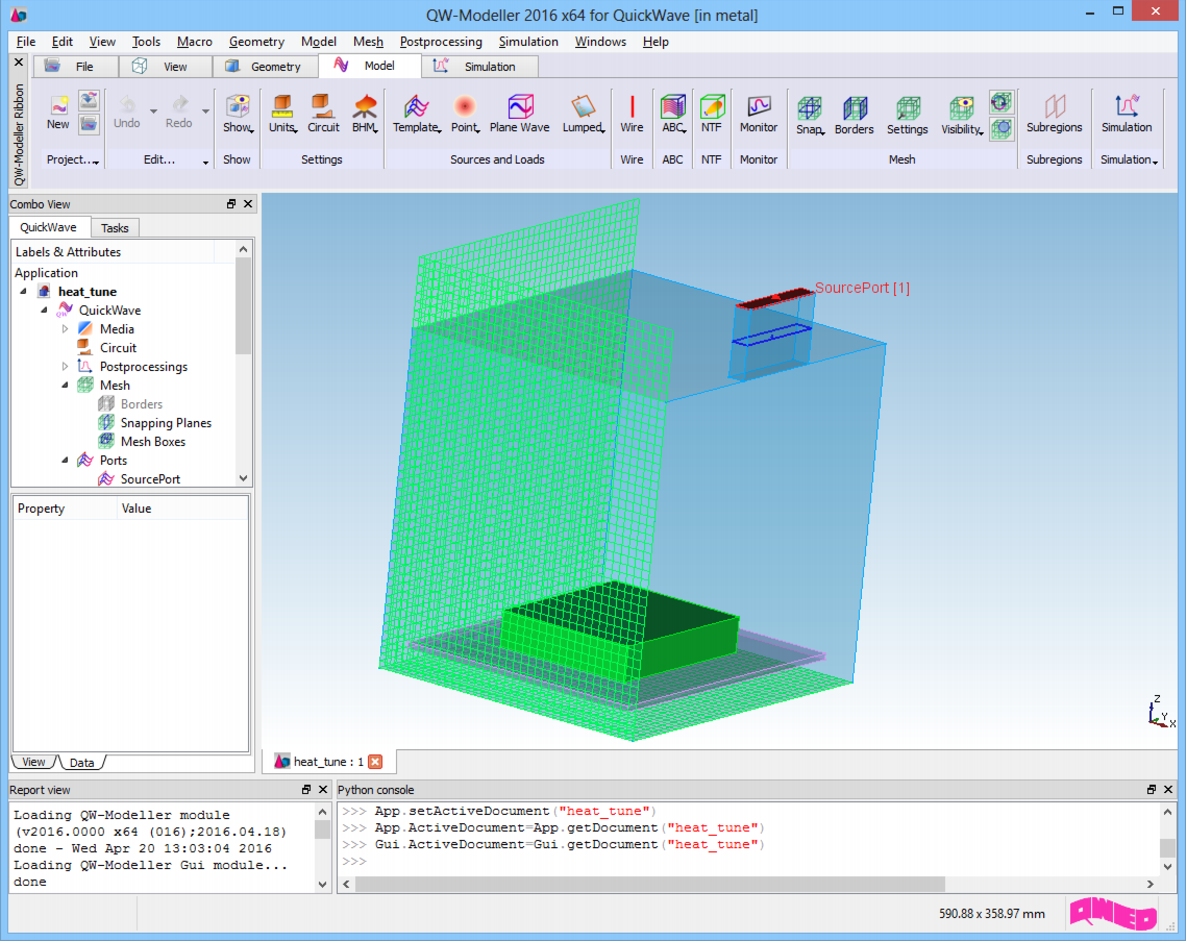Select the Template source icon
Image resolution: width=1187 pixels, height=943 pixels.
(416, 113)
